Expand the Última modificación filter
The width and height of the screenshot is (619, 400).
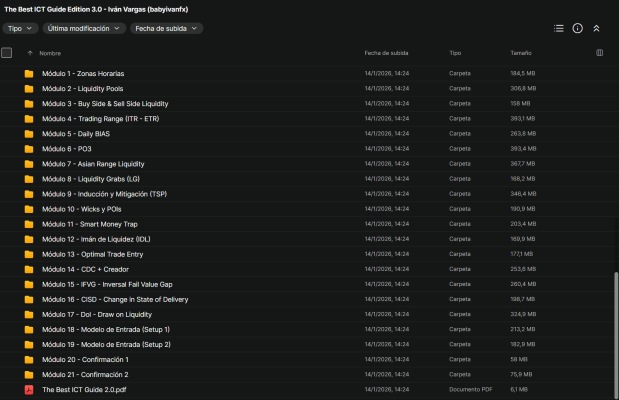83,29
